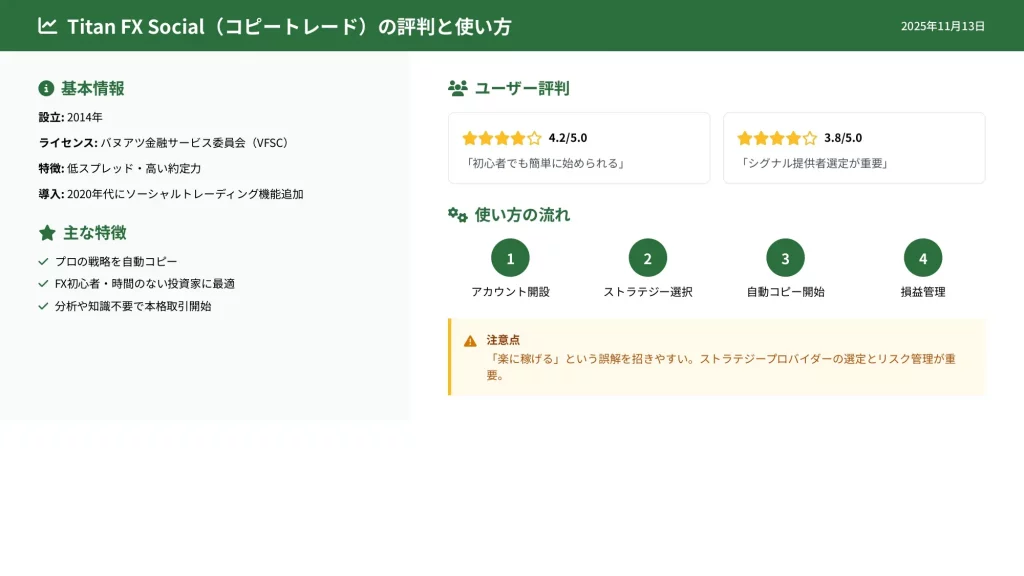This screenshot has width=1024, height=576.
Task: Open the 「シグナル提供者選定が重要」 review card
Action: tap(854, 148)
